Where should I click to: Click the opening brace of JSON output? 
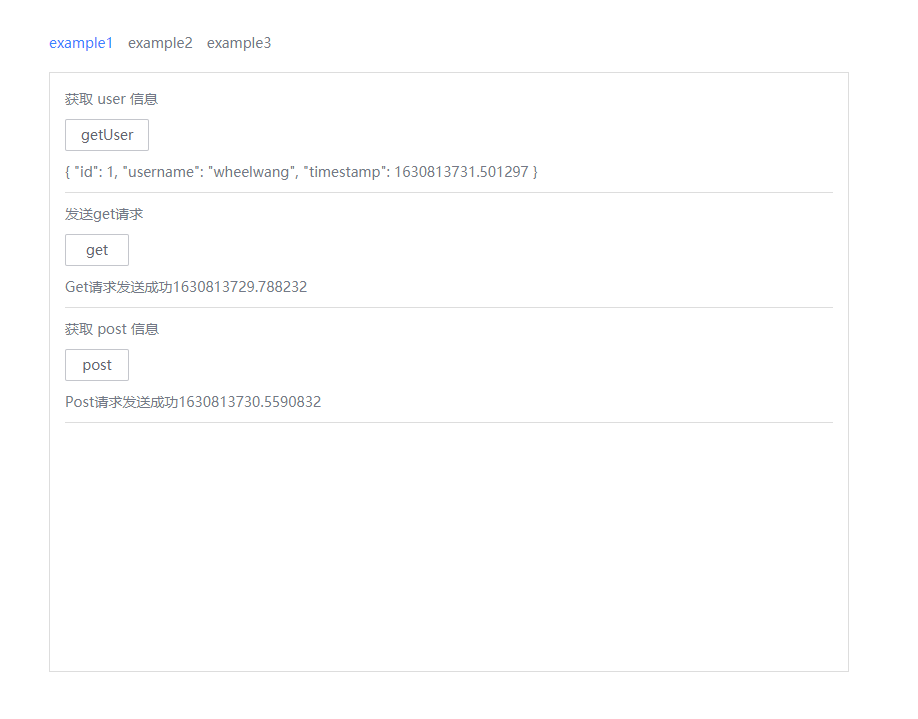pos(68,172)
